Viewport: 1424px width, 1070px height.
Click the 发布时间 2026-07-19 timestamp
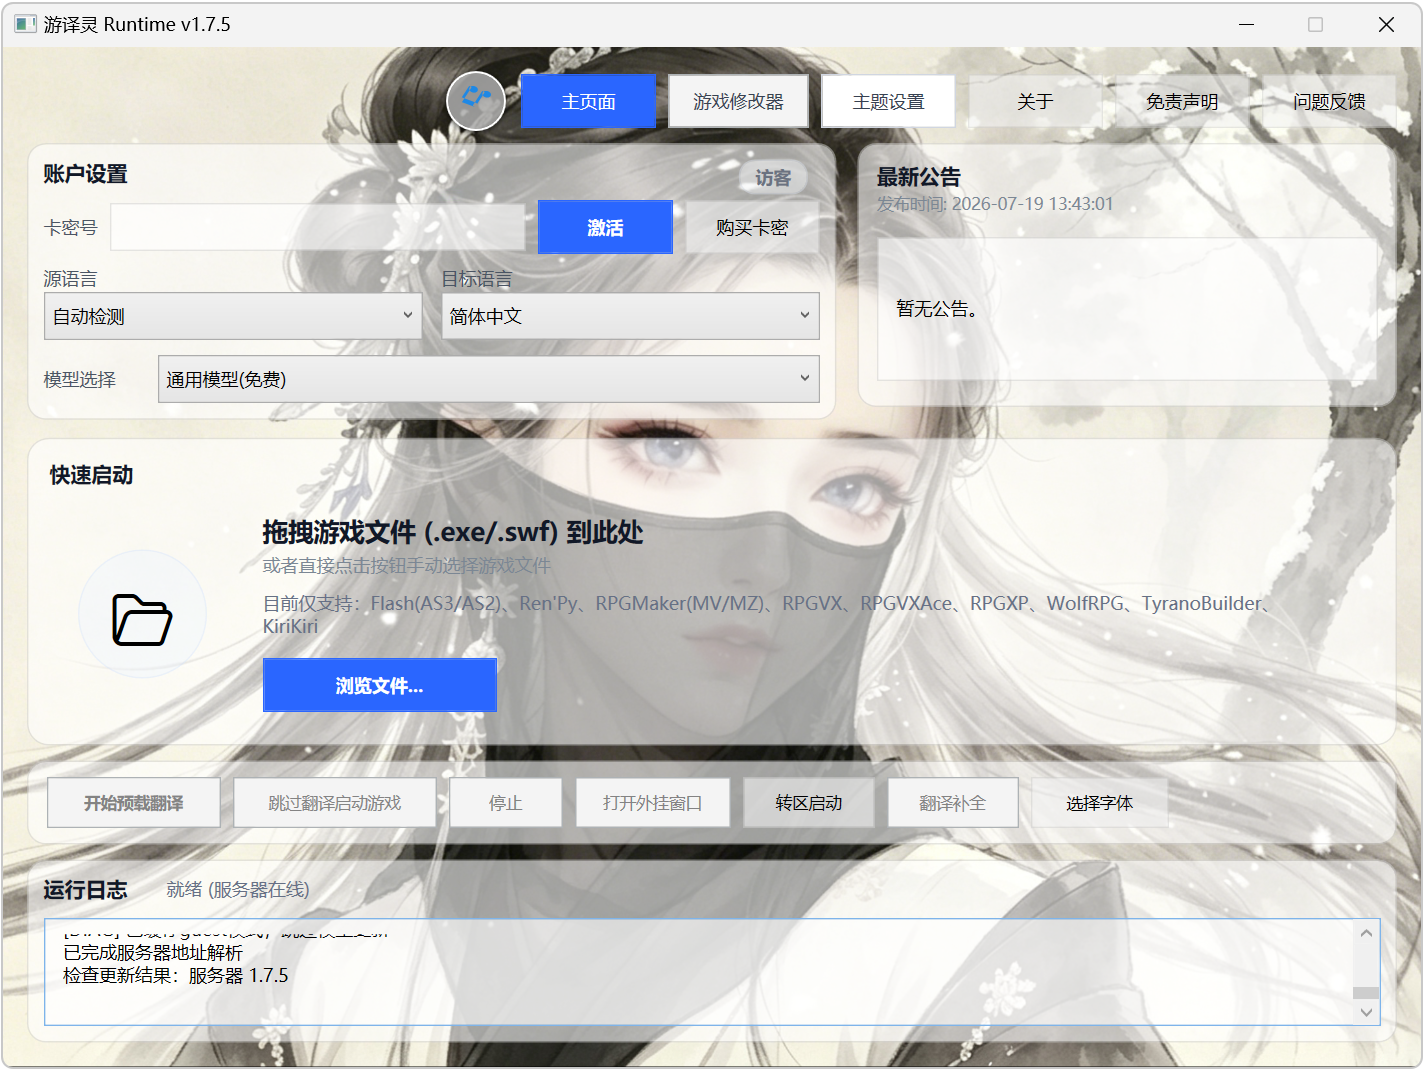(995, 204)
